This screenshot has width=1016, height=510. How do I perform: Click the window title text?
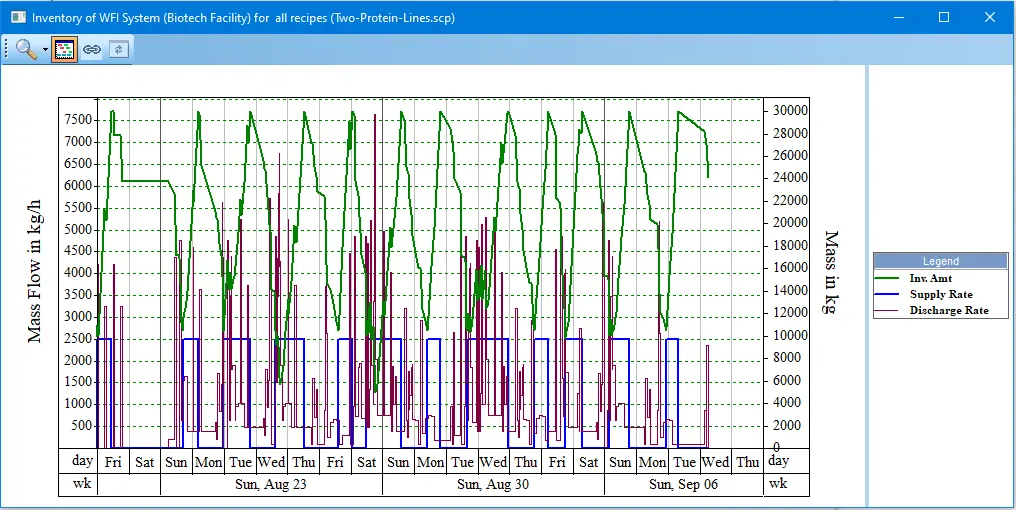[x=244, y=17]
